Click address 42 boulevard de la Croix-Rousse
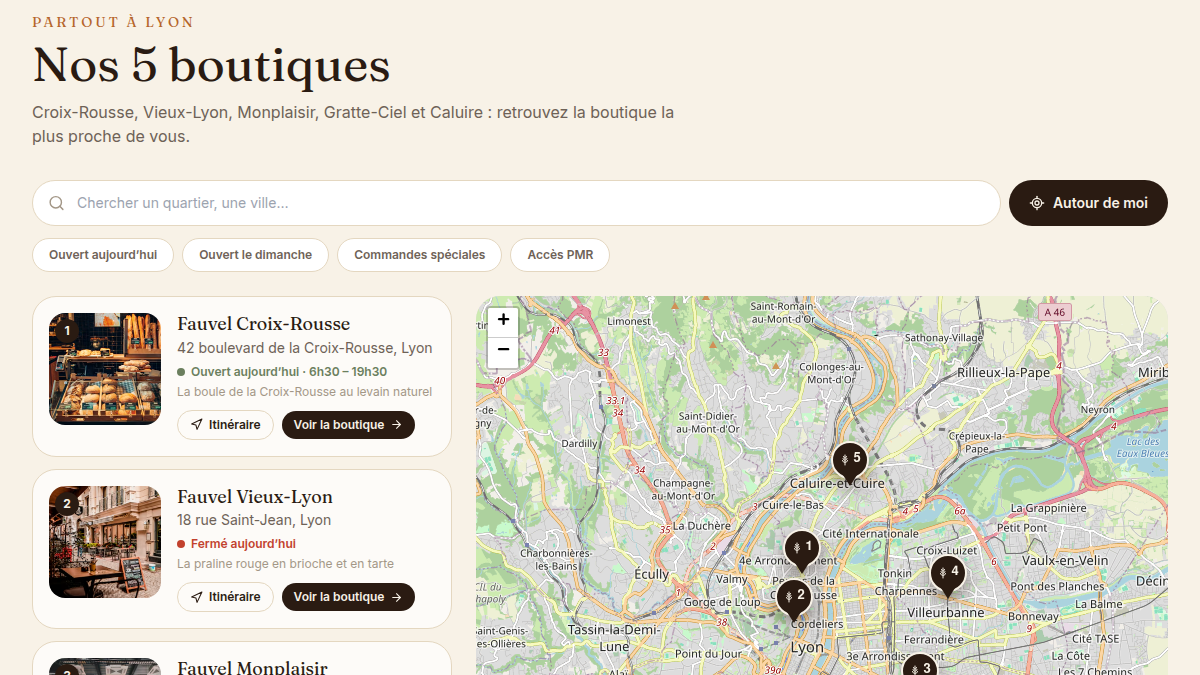Screen dimensions: 1200x675 tap(305, 348)
